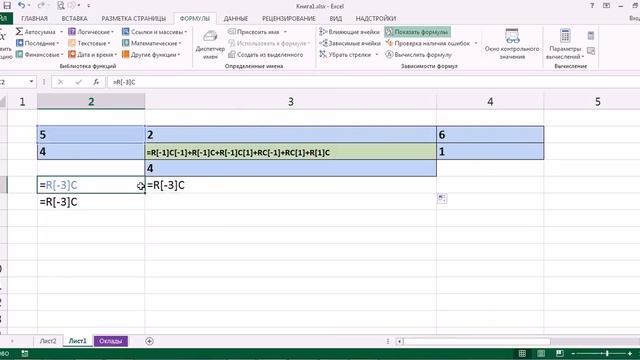Click the zoom in plus button
Screen dimensions: 640x360
point(630,353)
